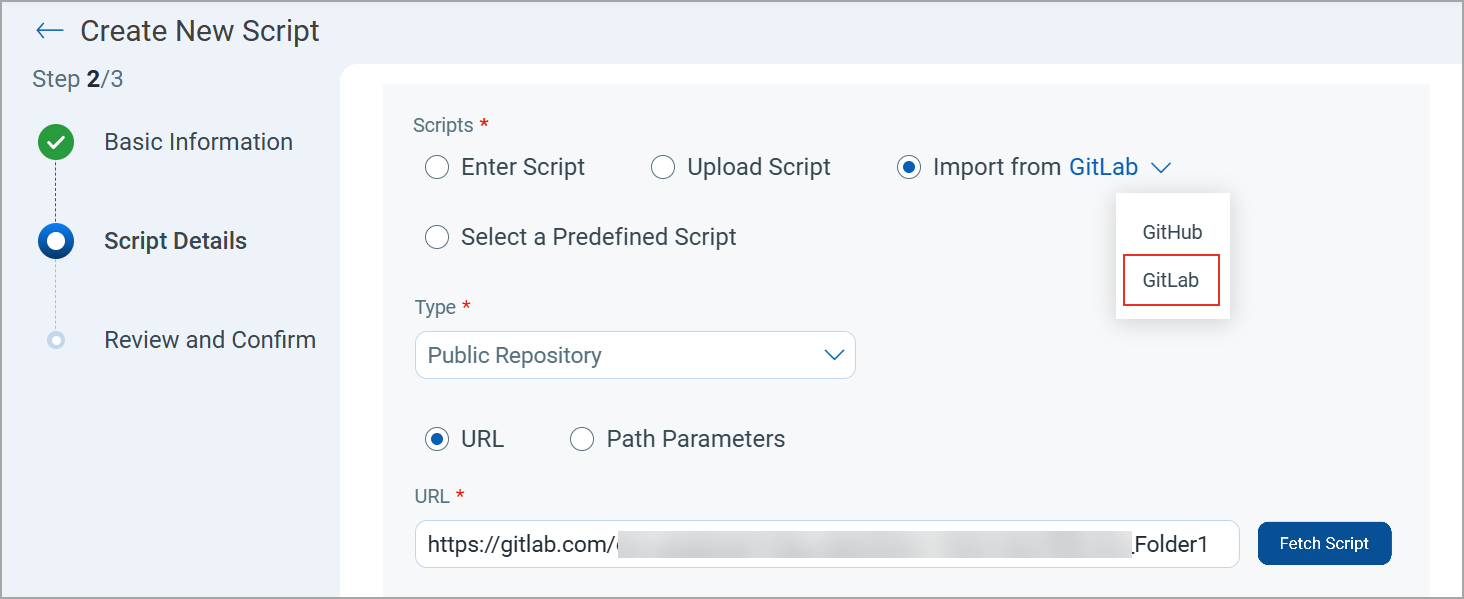
Task: Go to the Basic Information step
Action: 198,142
